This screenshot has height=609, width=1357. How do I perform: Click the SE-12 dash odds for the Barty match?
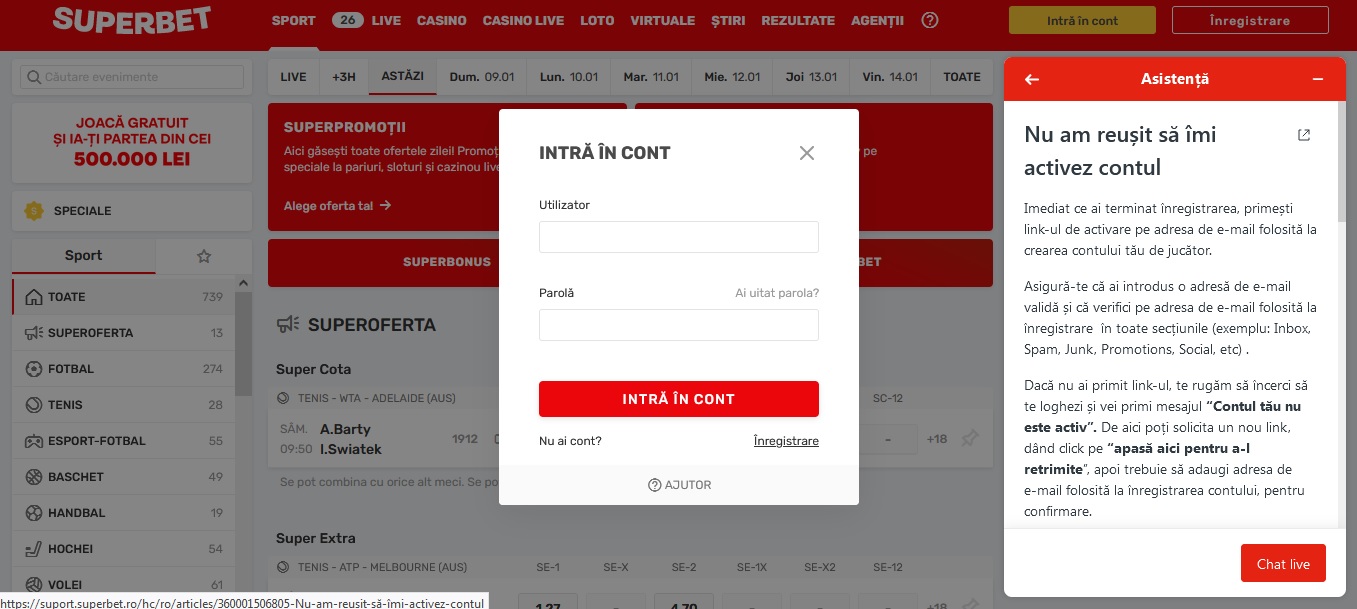[887, 439]
